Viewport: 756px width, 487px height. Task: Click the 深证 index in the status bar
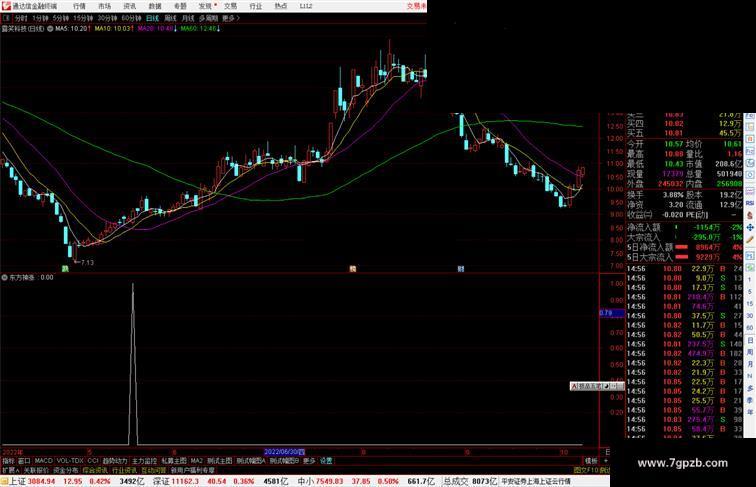(161, 481)
